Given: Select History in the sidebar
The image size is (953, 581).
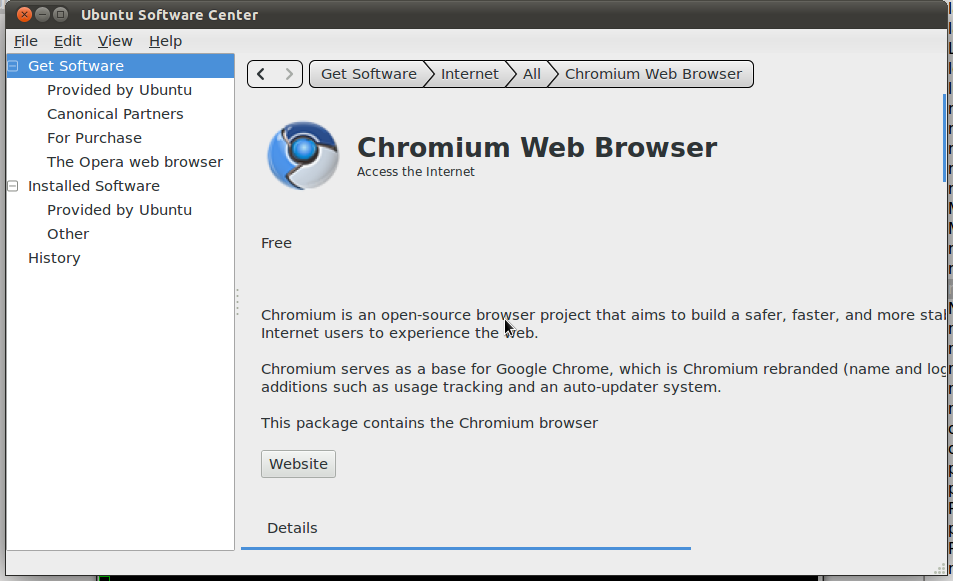Looking at the screenshot, I should (54, 258).
